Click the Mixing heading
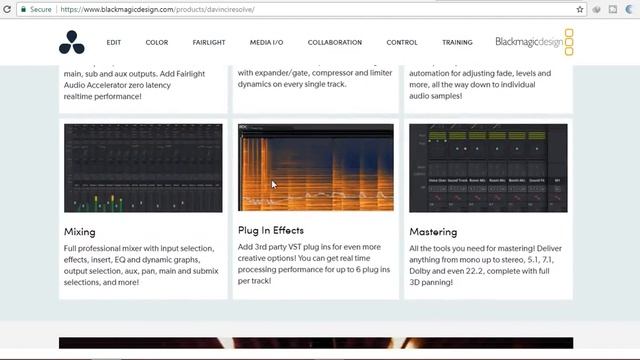 pyautogui.click(x=80, y=232)
